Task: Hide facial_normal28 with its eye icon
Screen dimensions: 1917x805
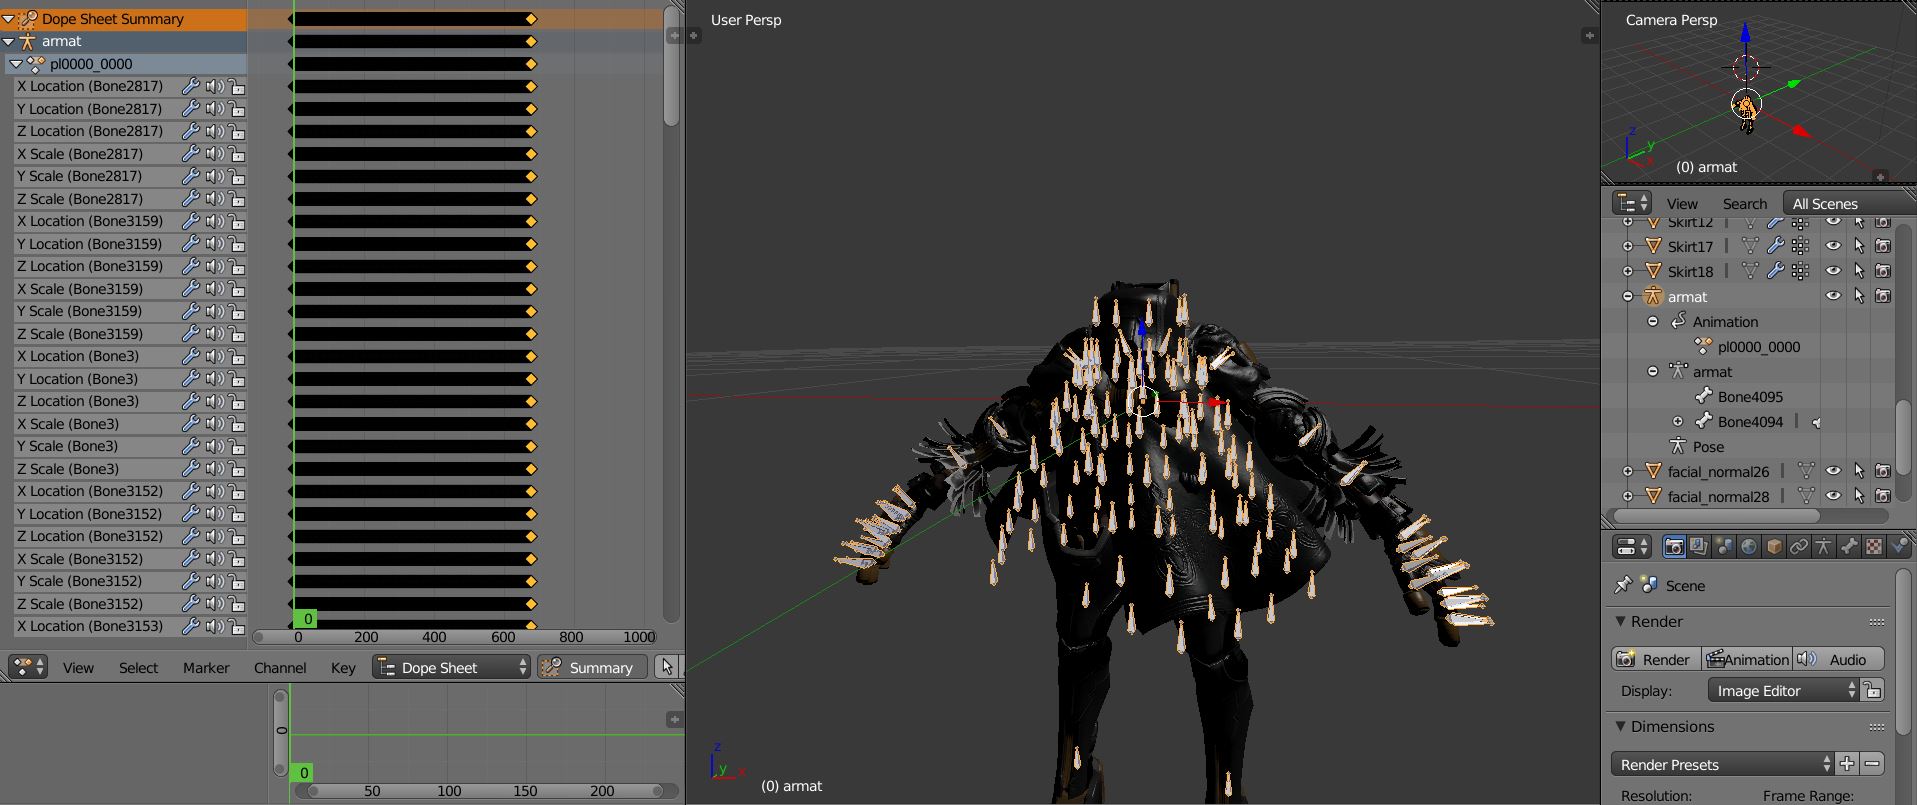Action: coord(1833,496)
